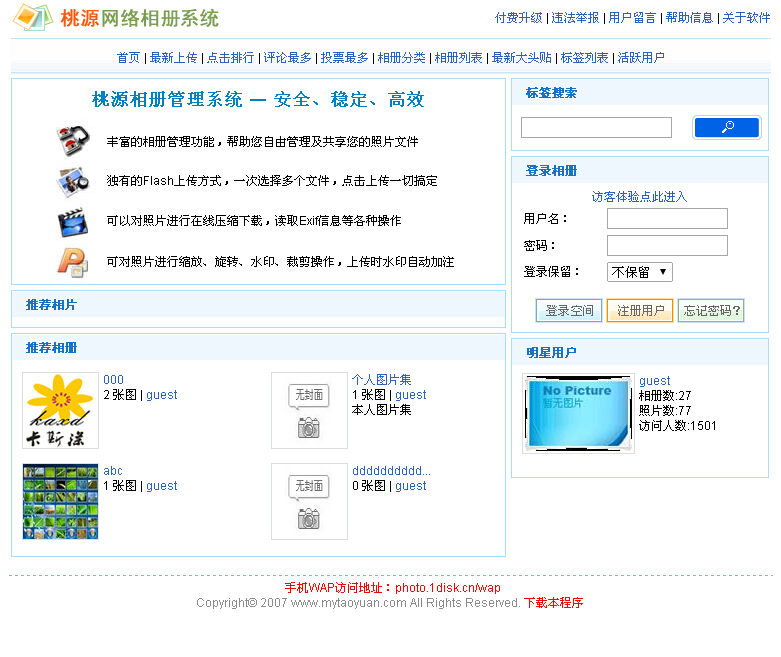Click the 本人图片集 description text
Screen dimensions: 781x657
[382, 410]
